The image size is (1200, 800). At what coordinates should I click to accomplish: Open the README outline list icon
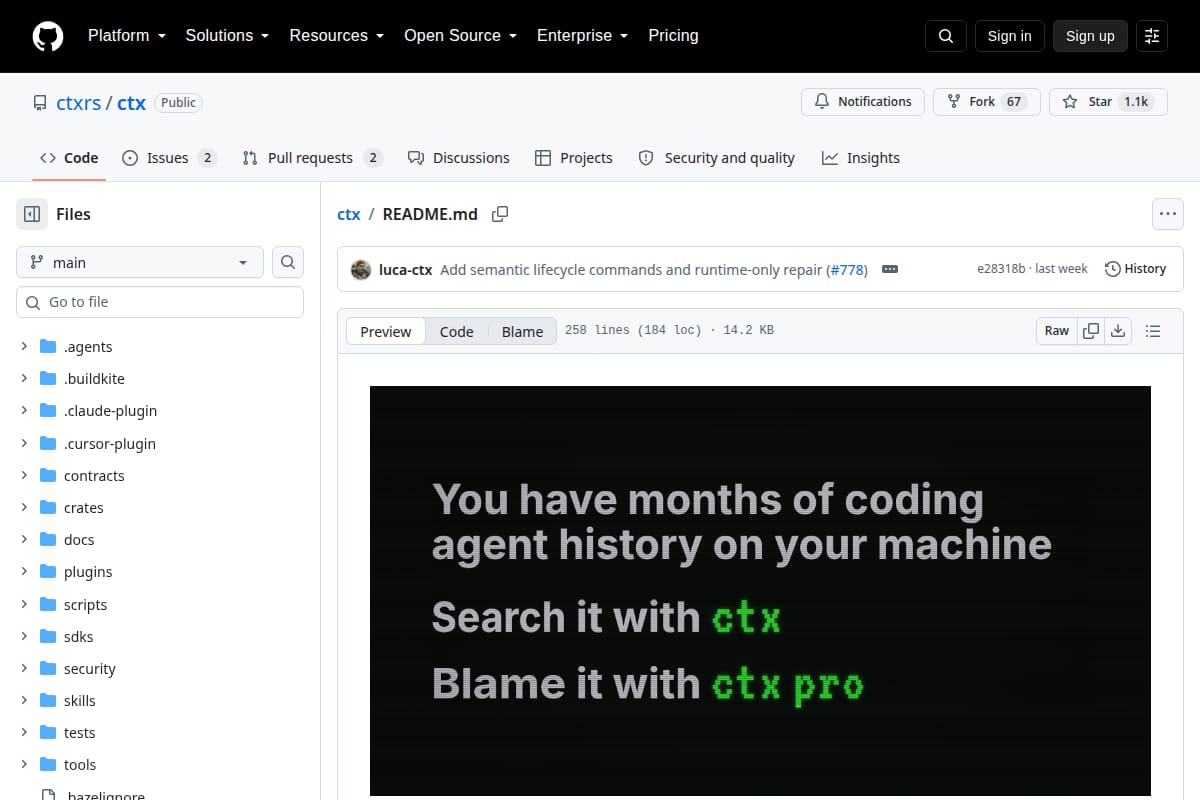click(1153, 331)
